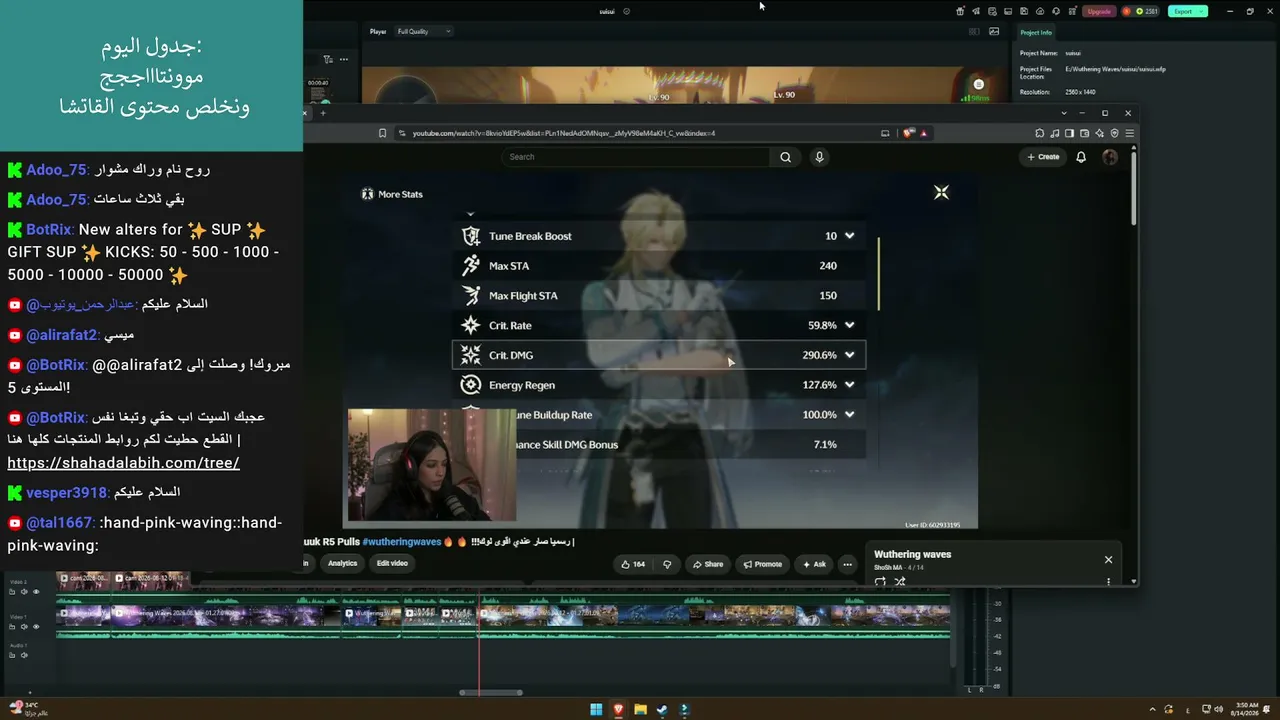Activate YouTube voice search microphone
Screen dimensions: 1280x720
click(819, 157)
